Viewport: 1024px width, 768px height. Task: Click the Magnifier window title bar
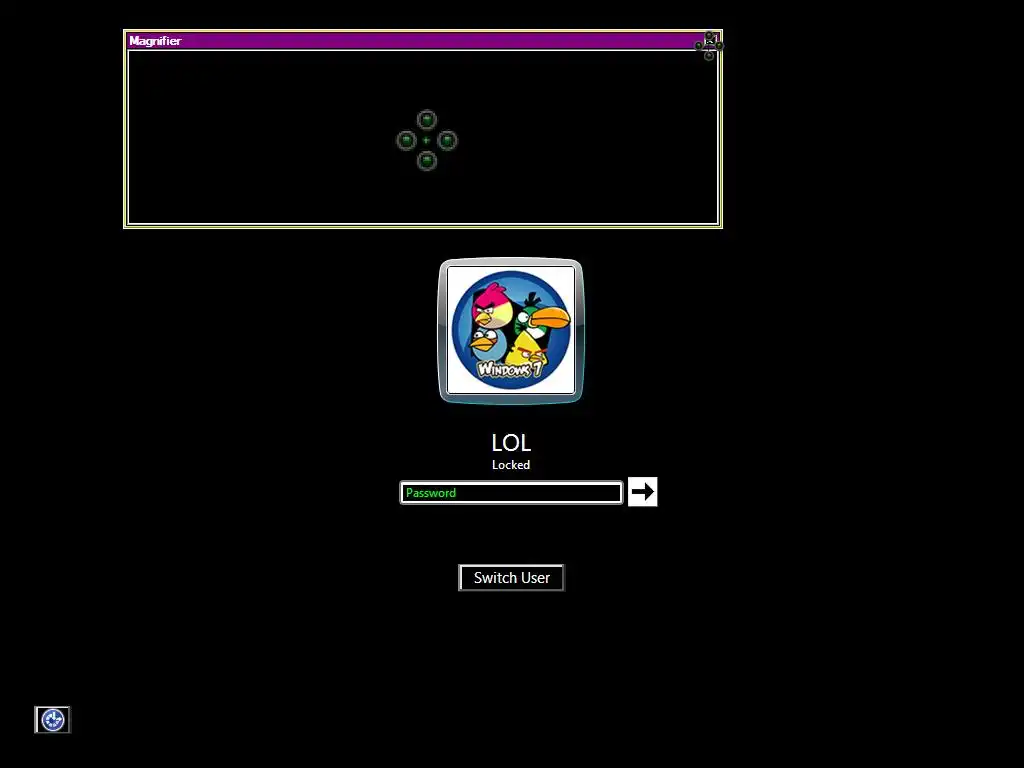[423, 40]
